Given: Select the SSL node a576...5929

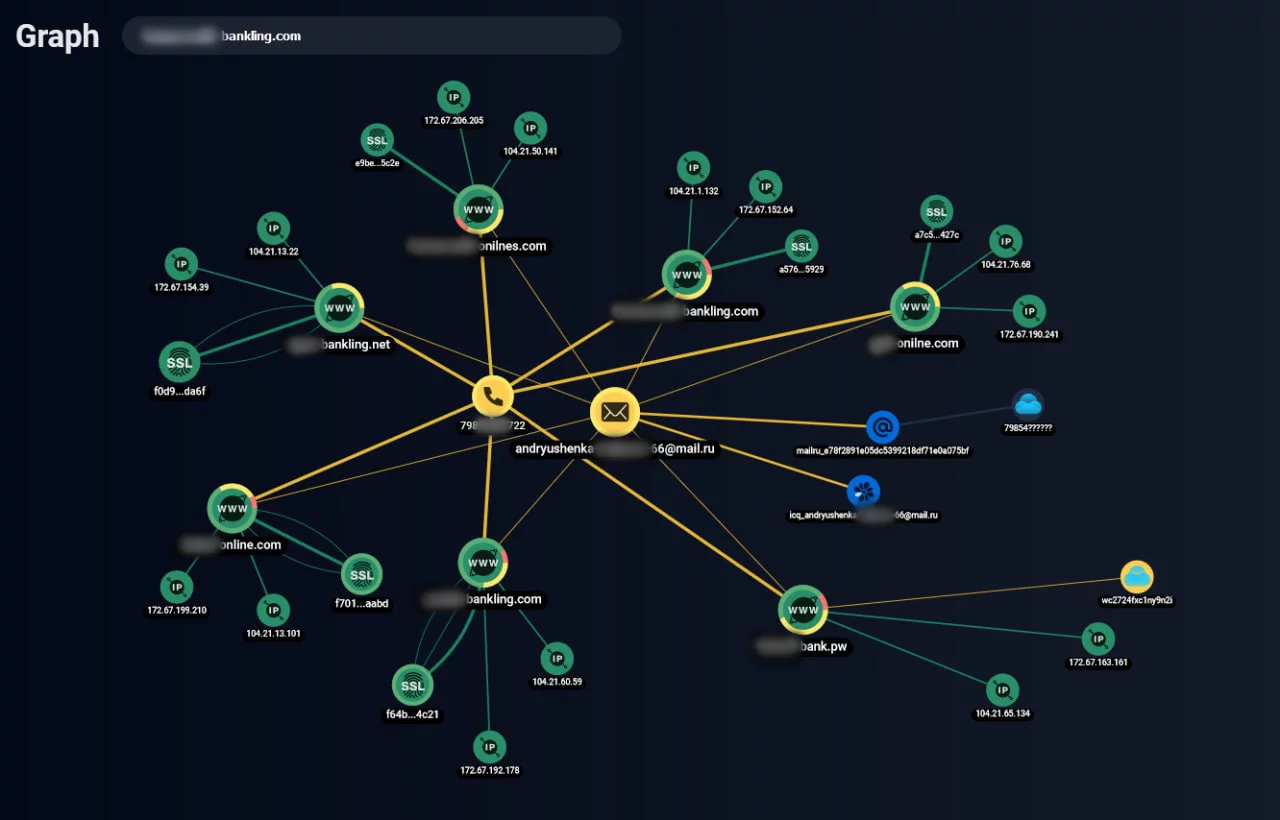Looking at the screenshot, I should (801, 246).
